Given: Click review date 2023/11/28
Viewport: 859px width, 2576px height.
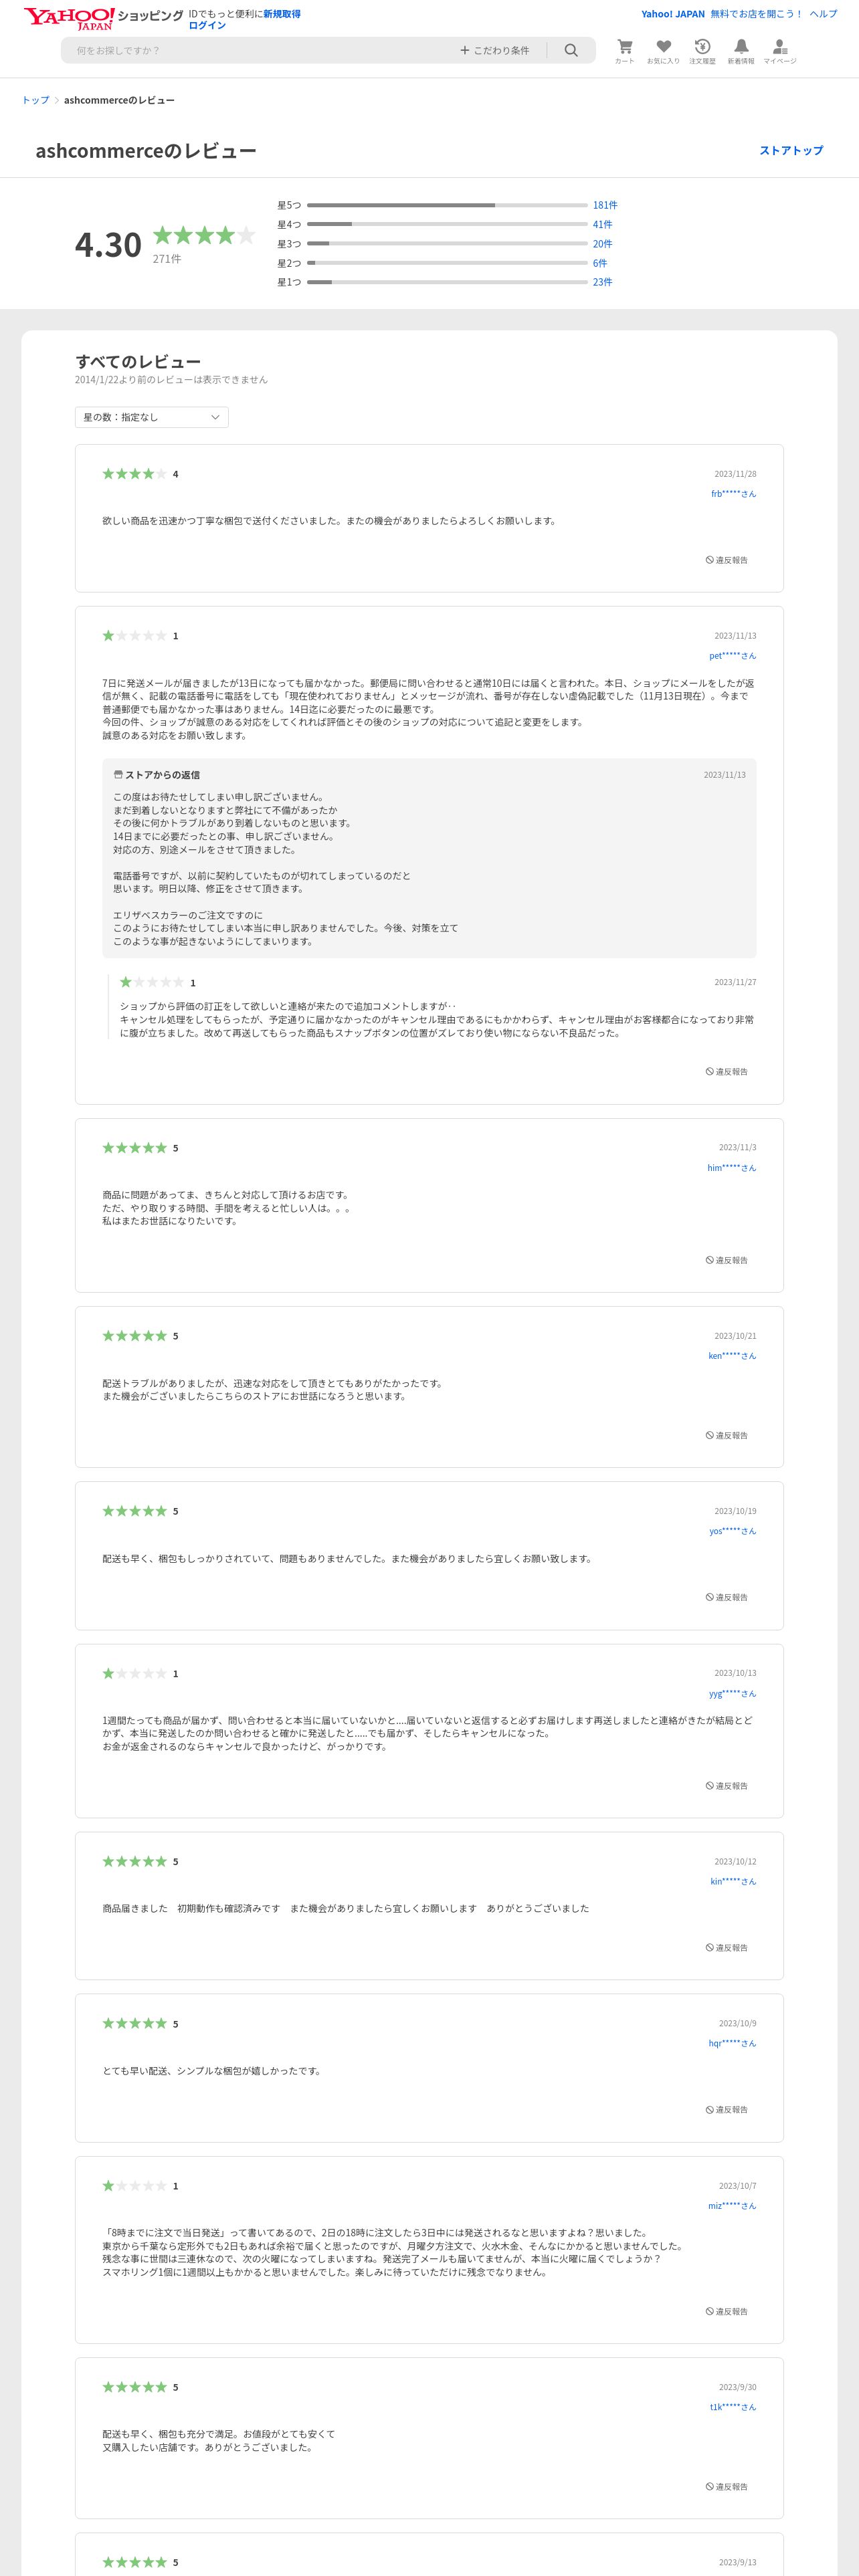Looking at the screenshot, I should [x=735, y=474].
